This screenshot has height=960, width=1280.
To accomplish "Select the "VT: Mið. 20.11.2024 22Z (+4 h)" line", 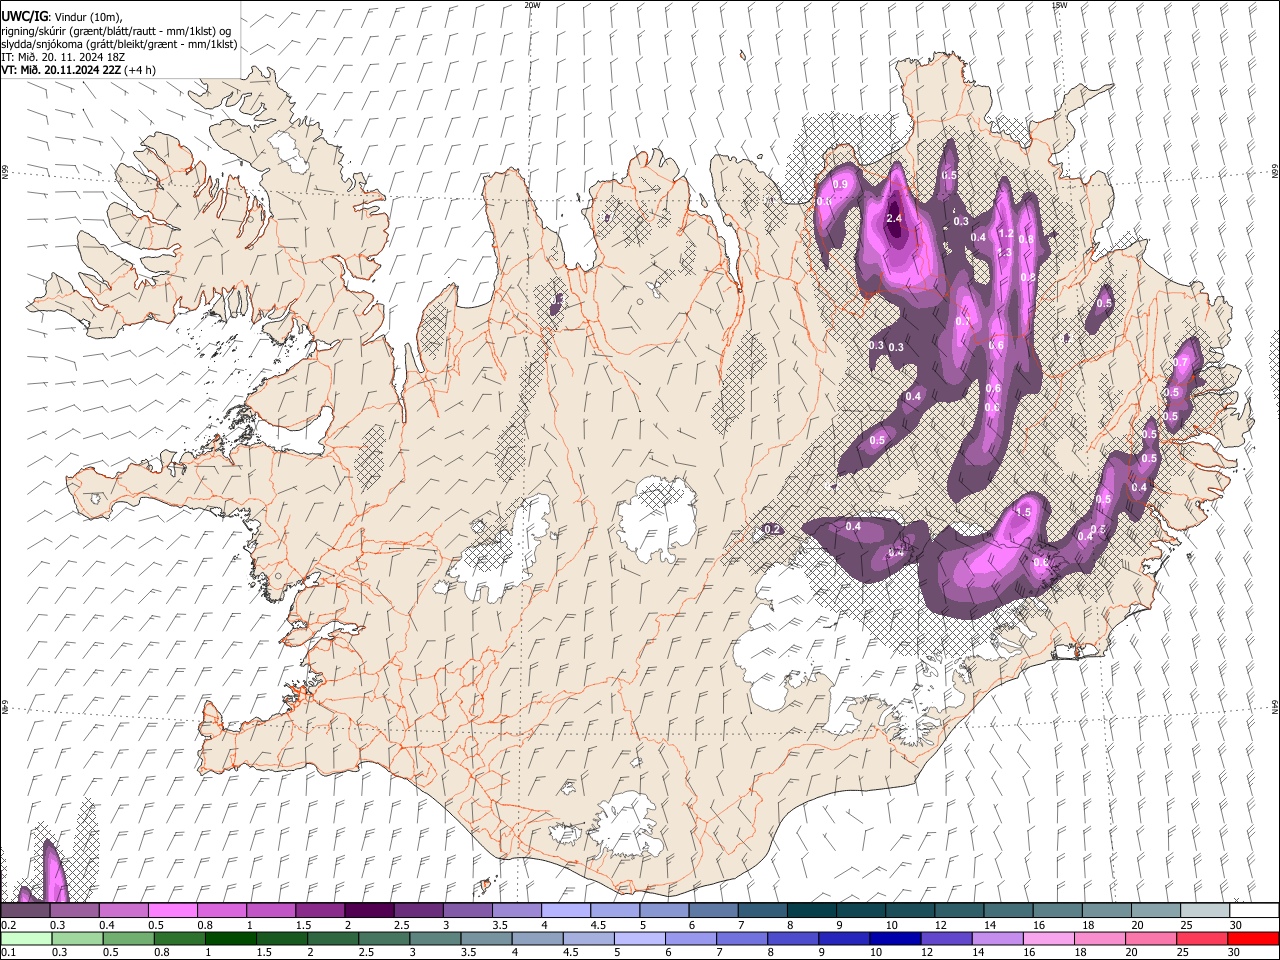I will click(x=78, y=70).
